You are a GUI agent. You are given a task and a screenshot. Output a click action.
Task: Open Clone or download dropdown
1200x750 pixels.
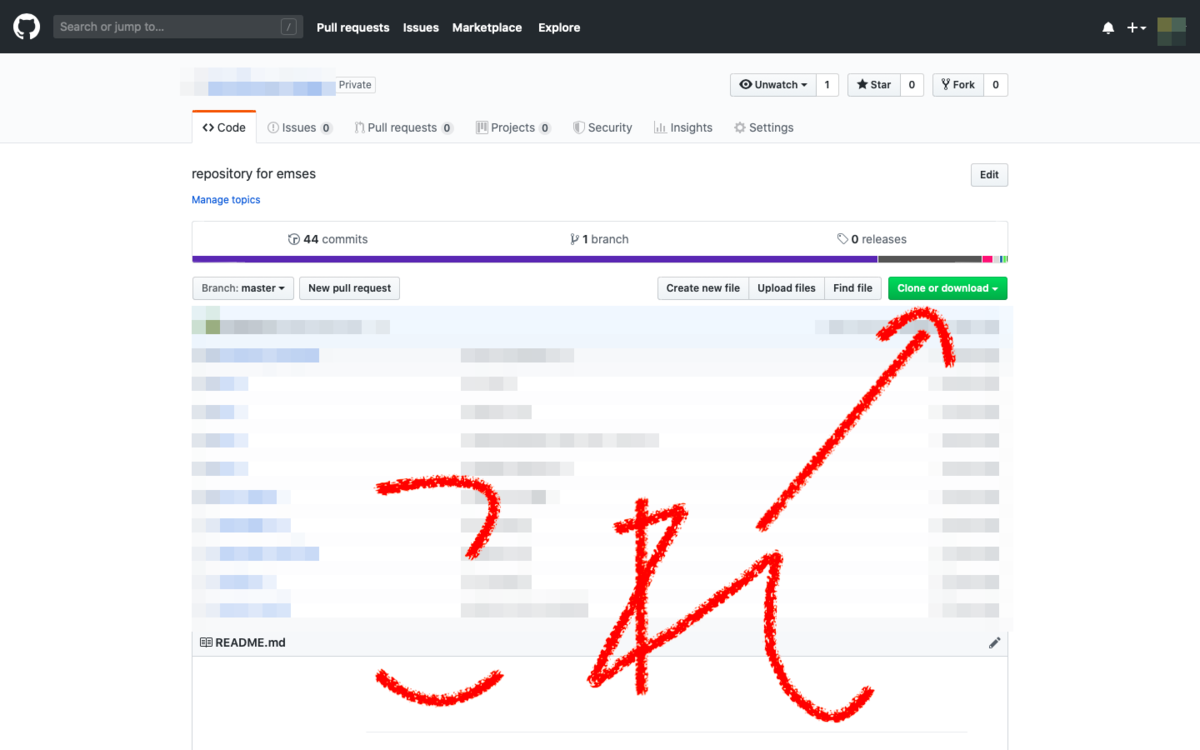[x=948, y=288]
